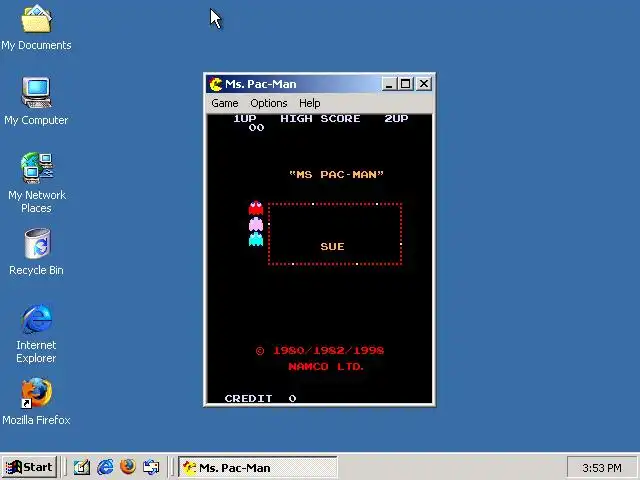
Task: Click the NAMCO LTD. text
Action: click(x=326, y=367)
